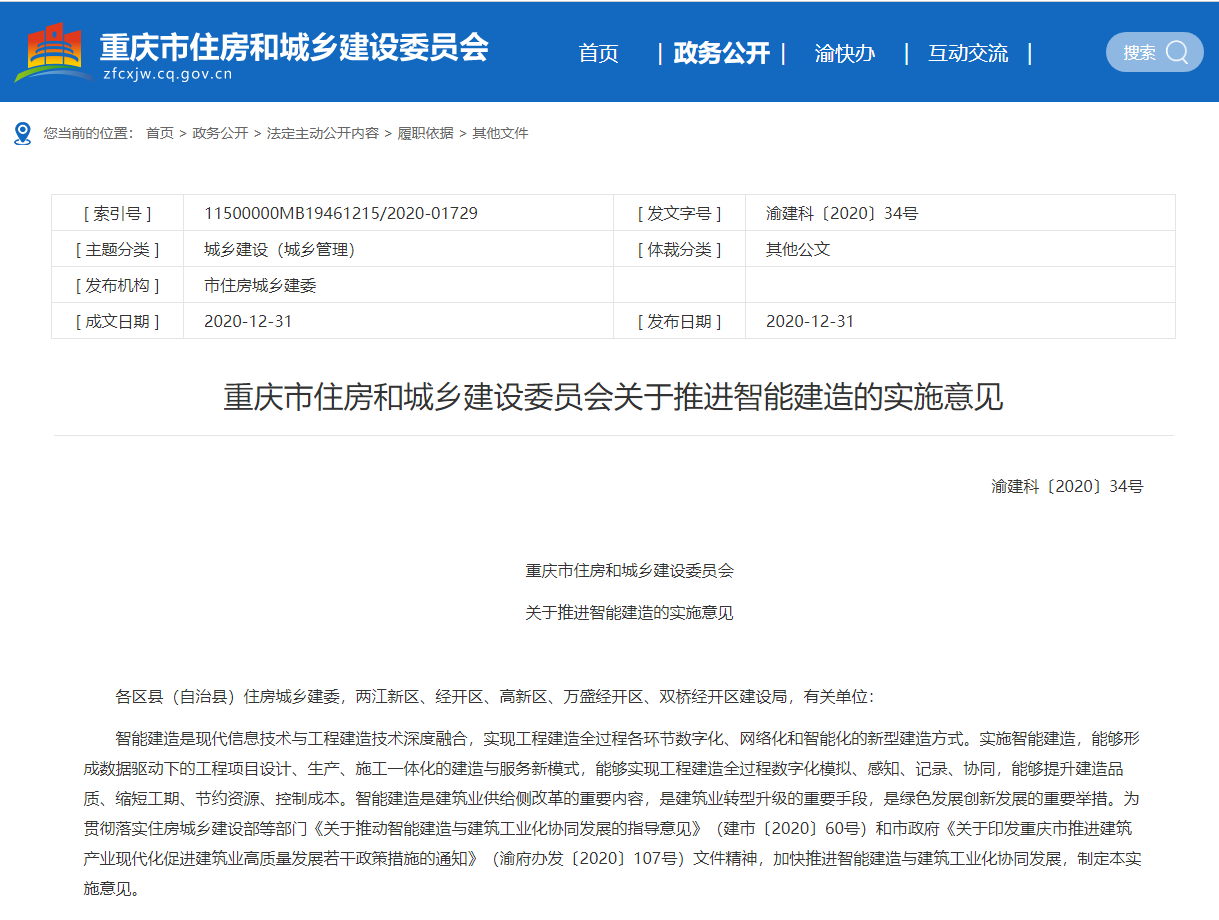Click the [ 发布日期 ] label cell
This screenshot has height=920, width=1219.
pos(679,321)
